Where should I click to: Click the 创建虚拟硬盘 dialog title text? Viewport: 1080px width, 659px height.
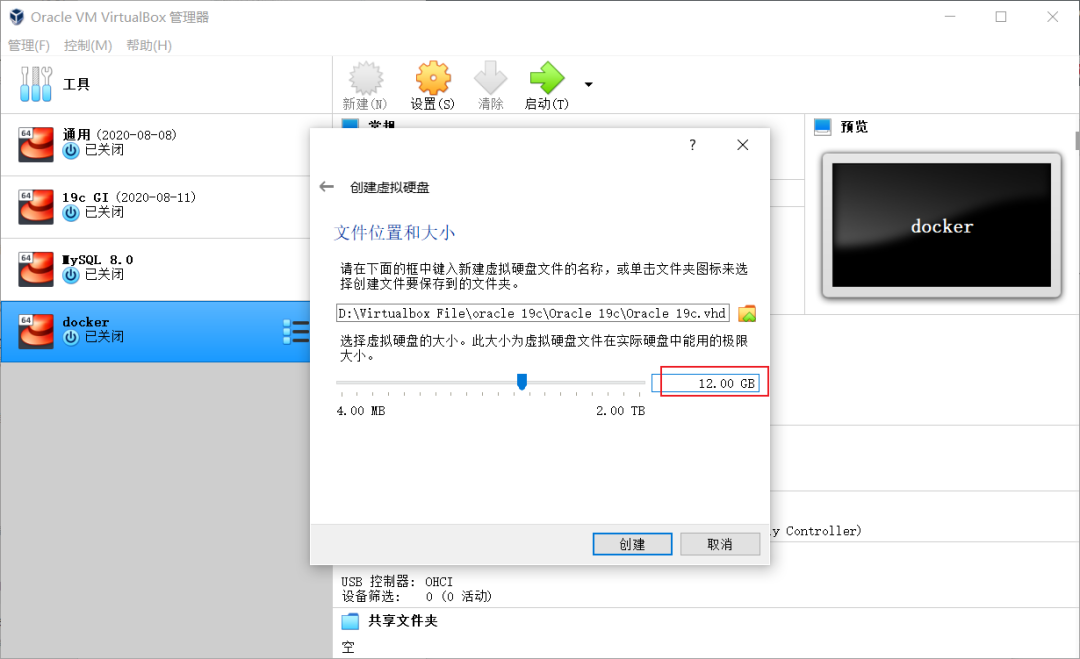coord(390,187)
